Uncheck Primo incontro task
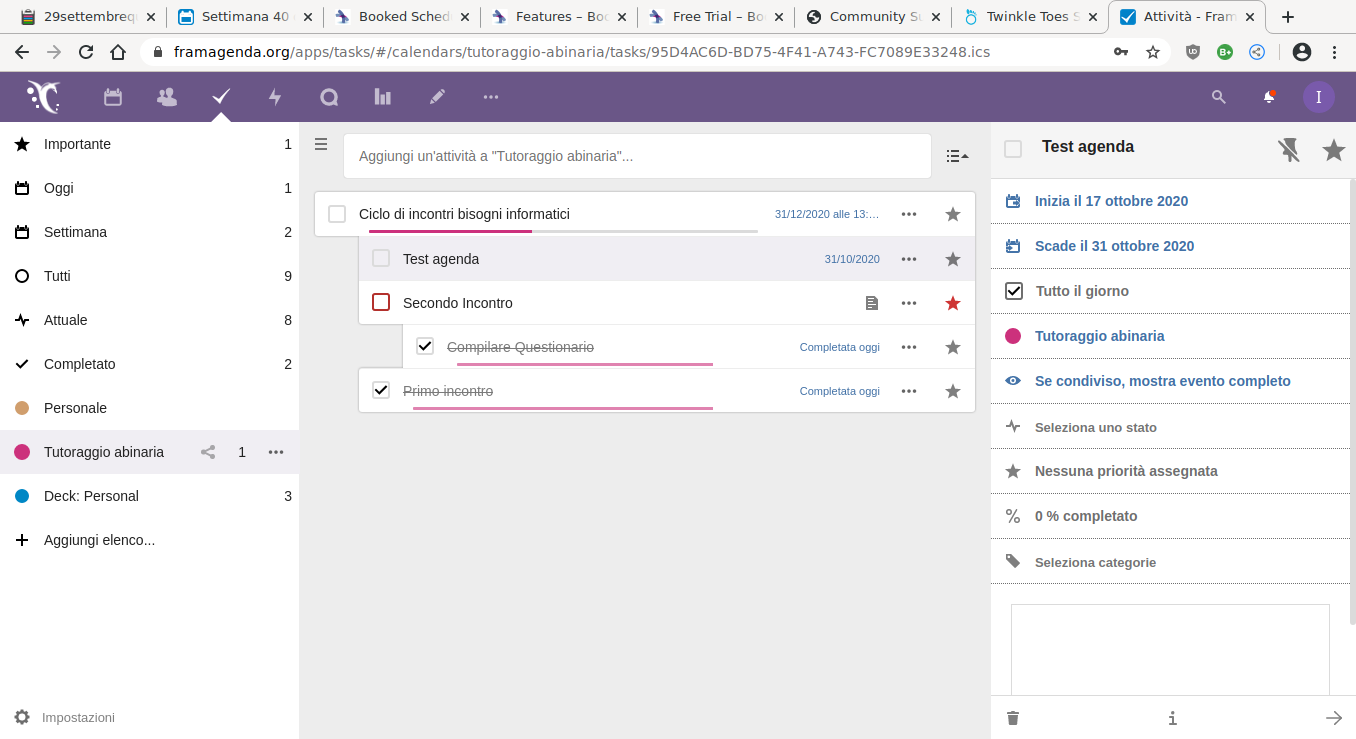 tap(381, 390)
